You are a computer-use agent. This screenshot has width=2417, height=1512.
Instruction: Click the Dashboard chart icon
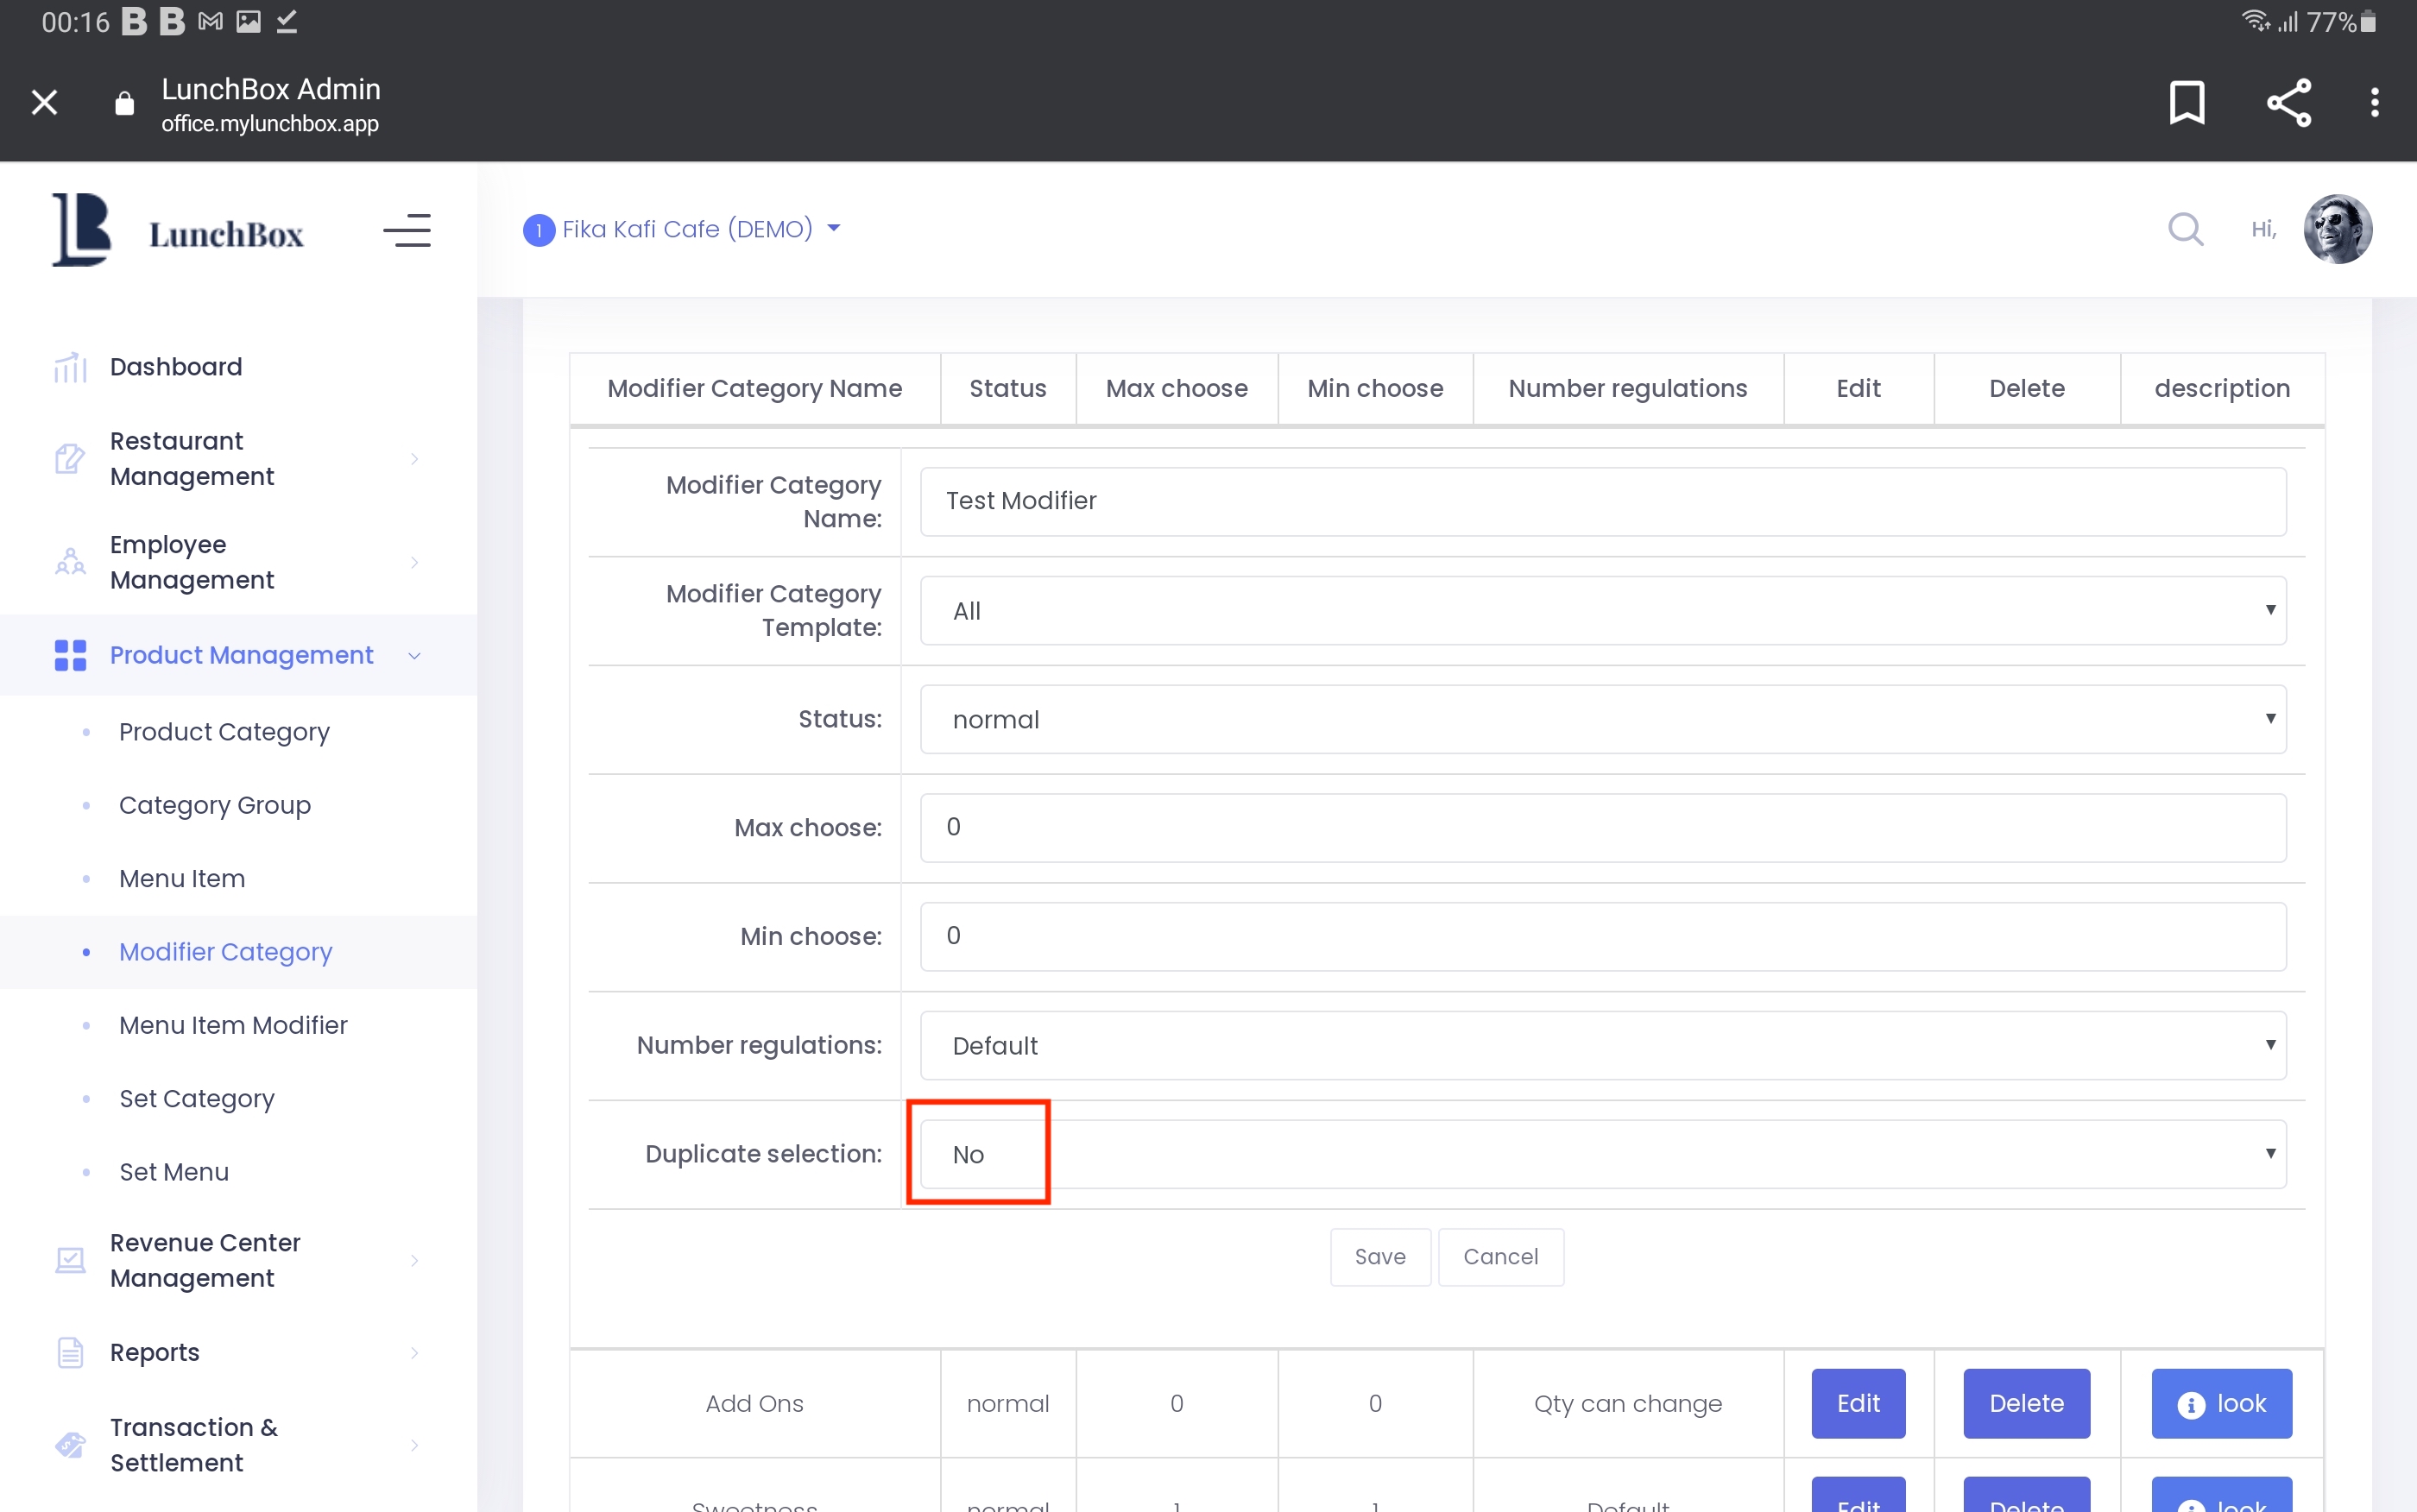click(x=70, y=367)
